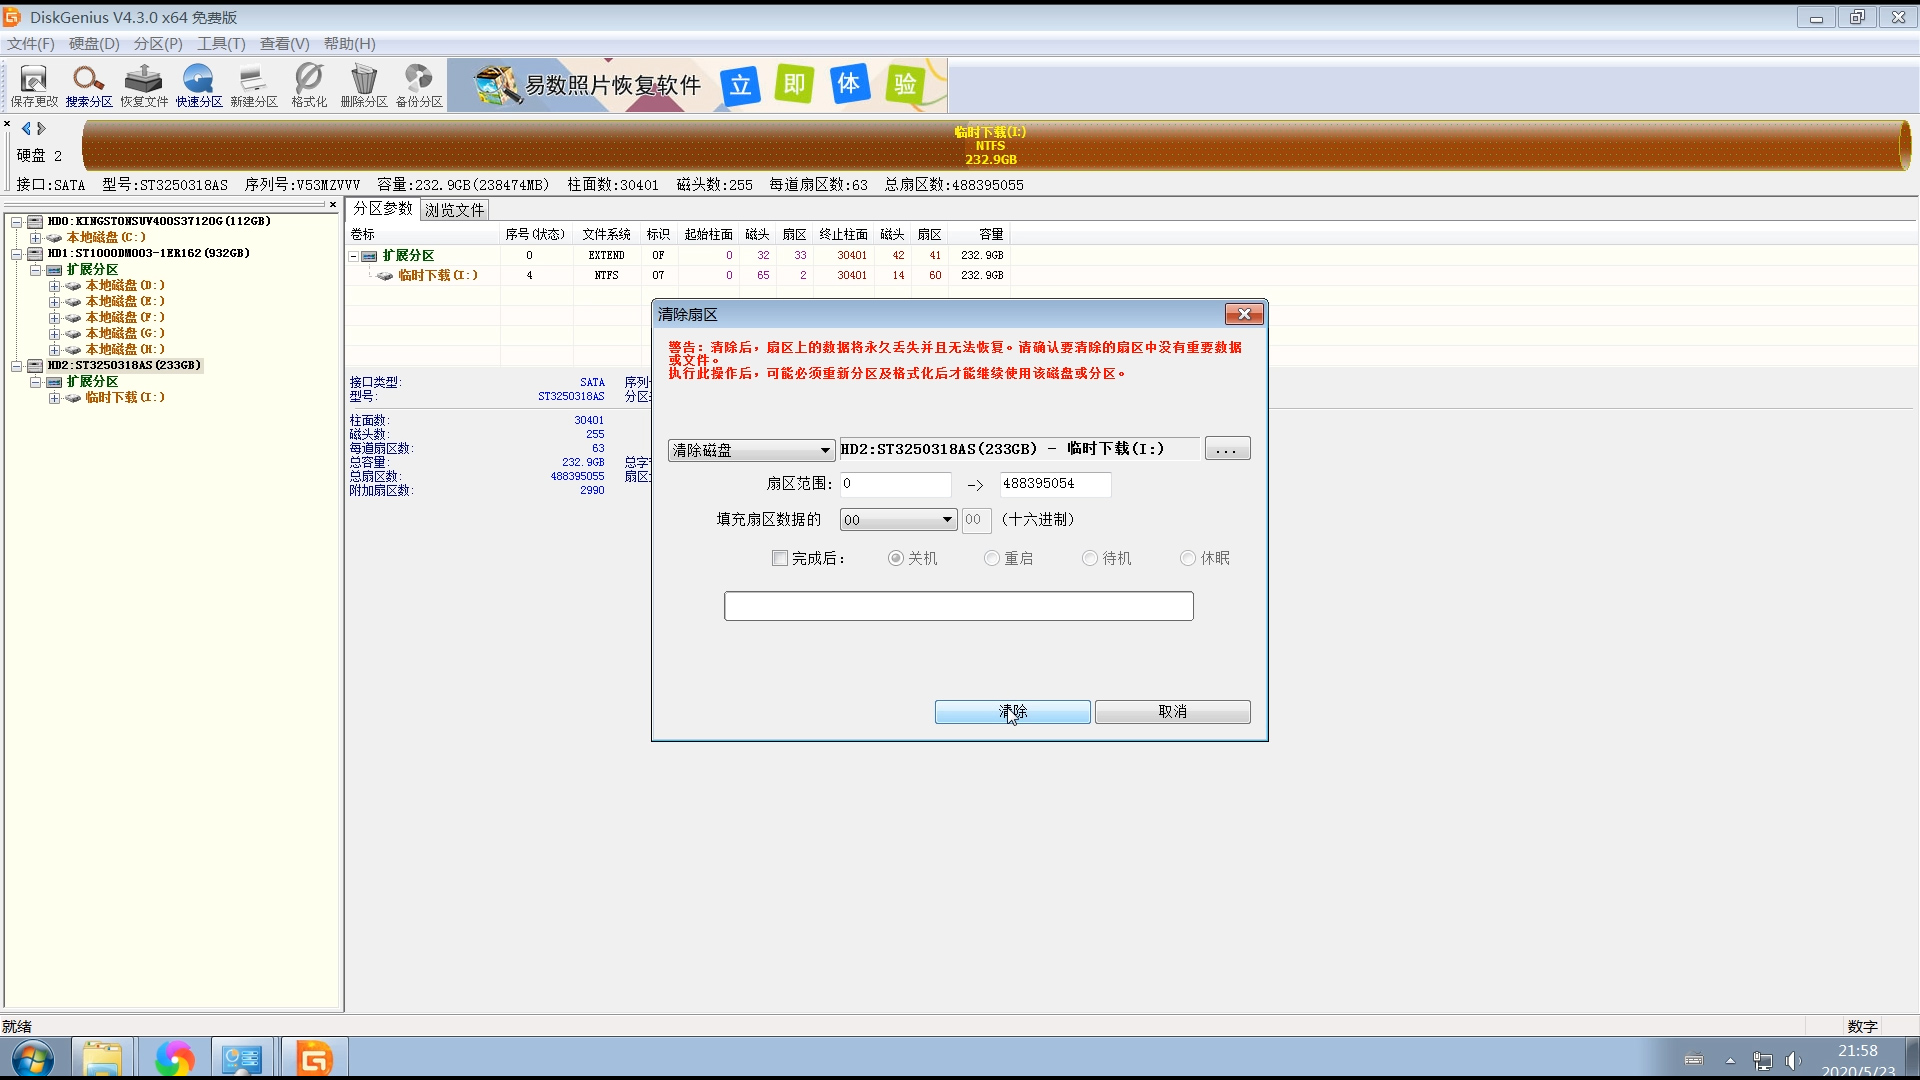Select the 休眠 (hibernate) radio button
This screenshot has width=1920, height=1080.
(x=1188, y=558)
